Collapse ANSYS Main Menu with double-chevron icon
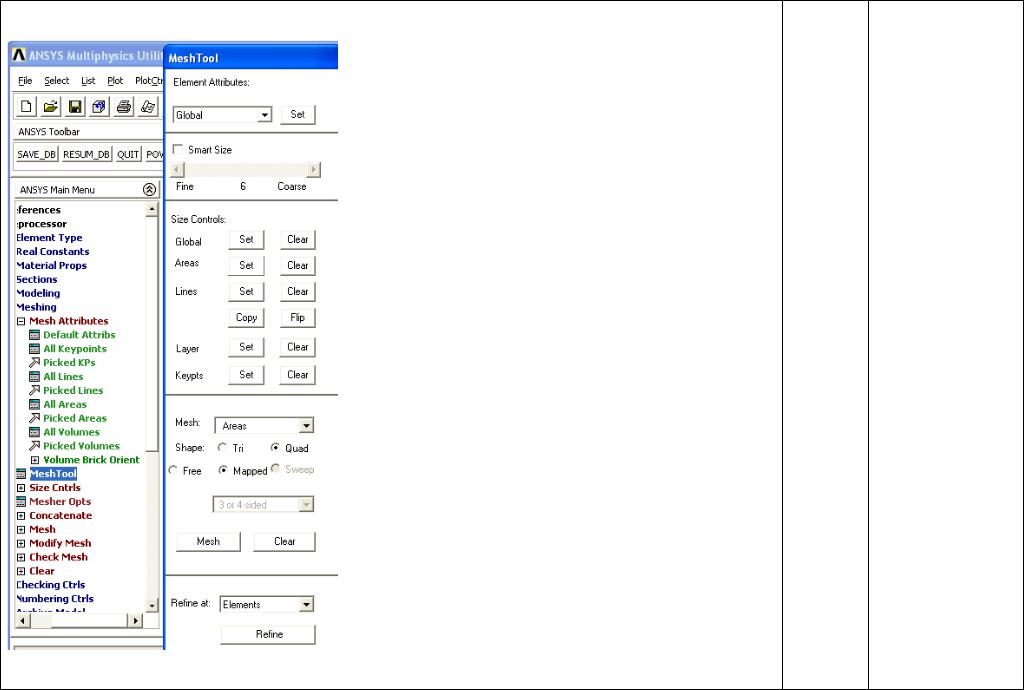 [x=149, y=189]
